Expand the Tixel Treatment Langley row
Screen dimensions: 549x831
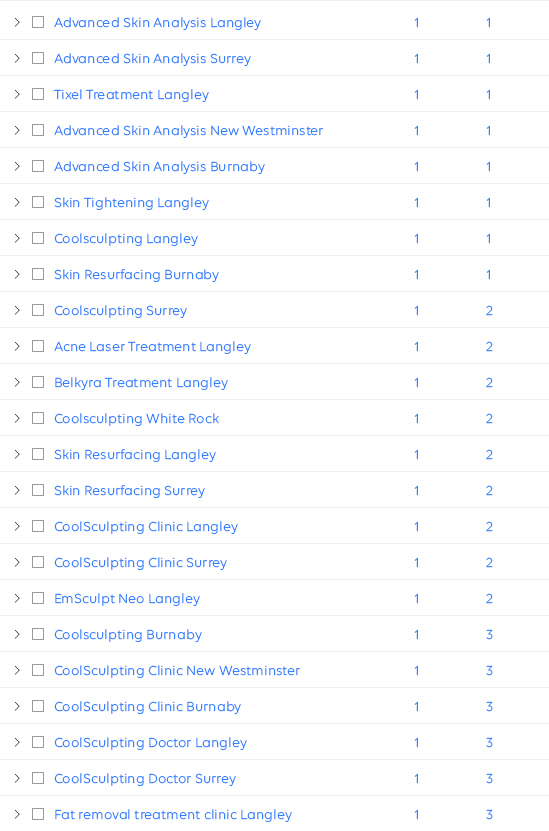(17, 94)
